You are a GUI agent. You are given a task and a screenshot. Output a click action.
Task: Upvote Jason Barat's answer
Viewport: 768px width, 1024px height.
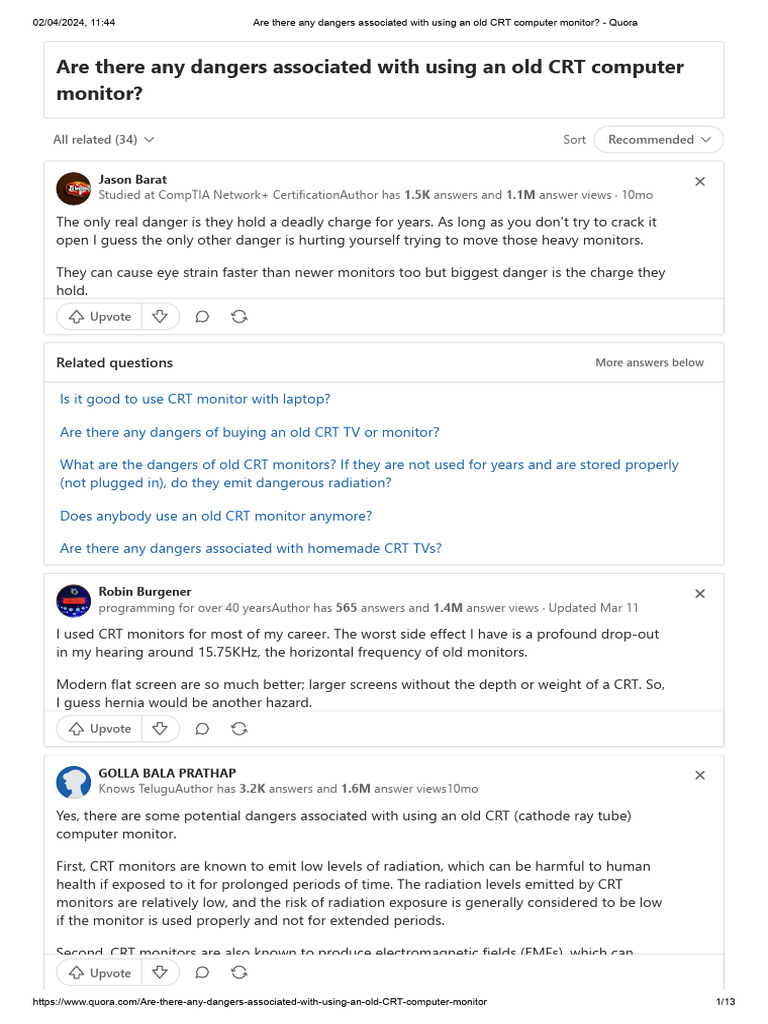tap(100, 317)
